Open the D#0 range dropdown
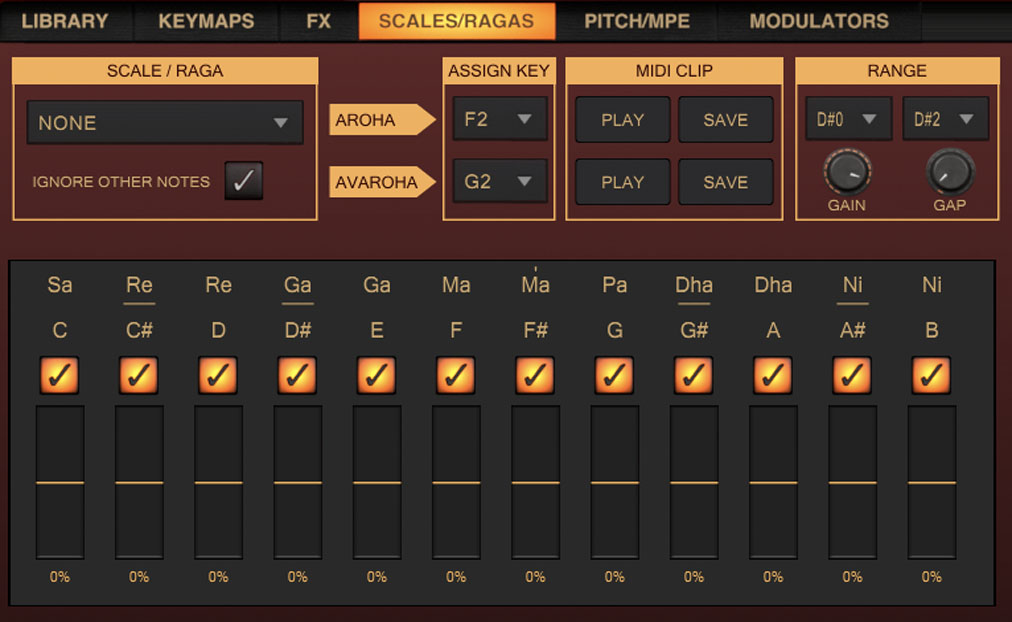 click(848, 119)
